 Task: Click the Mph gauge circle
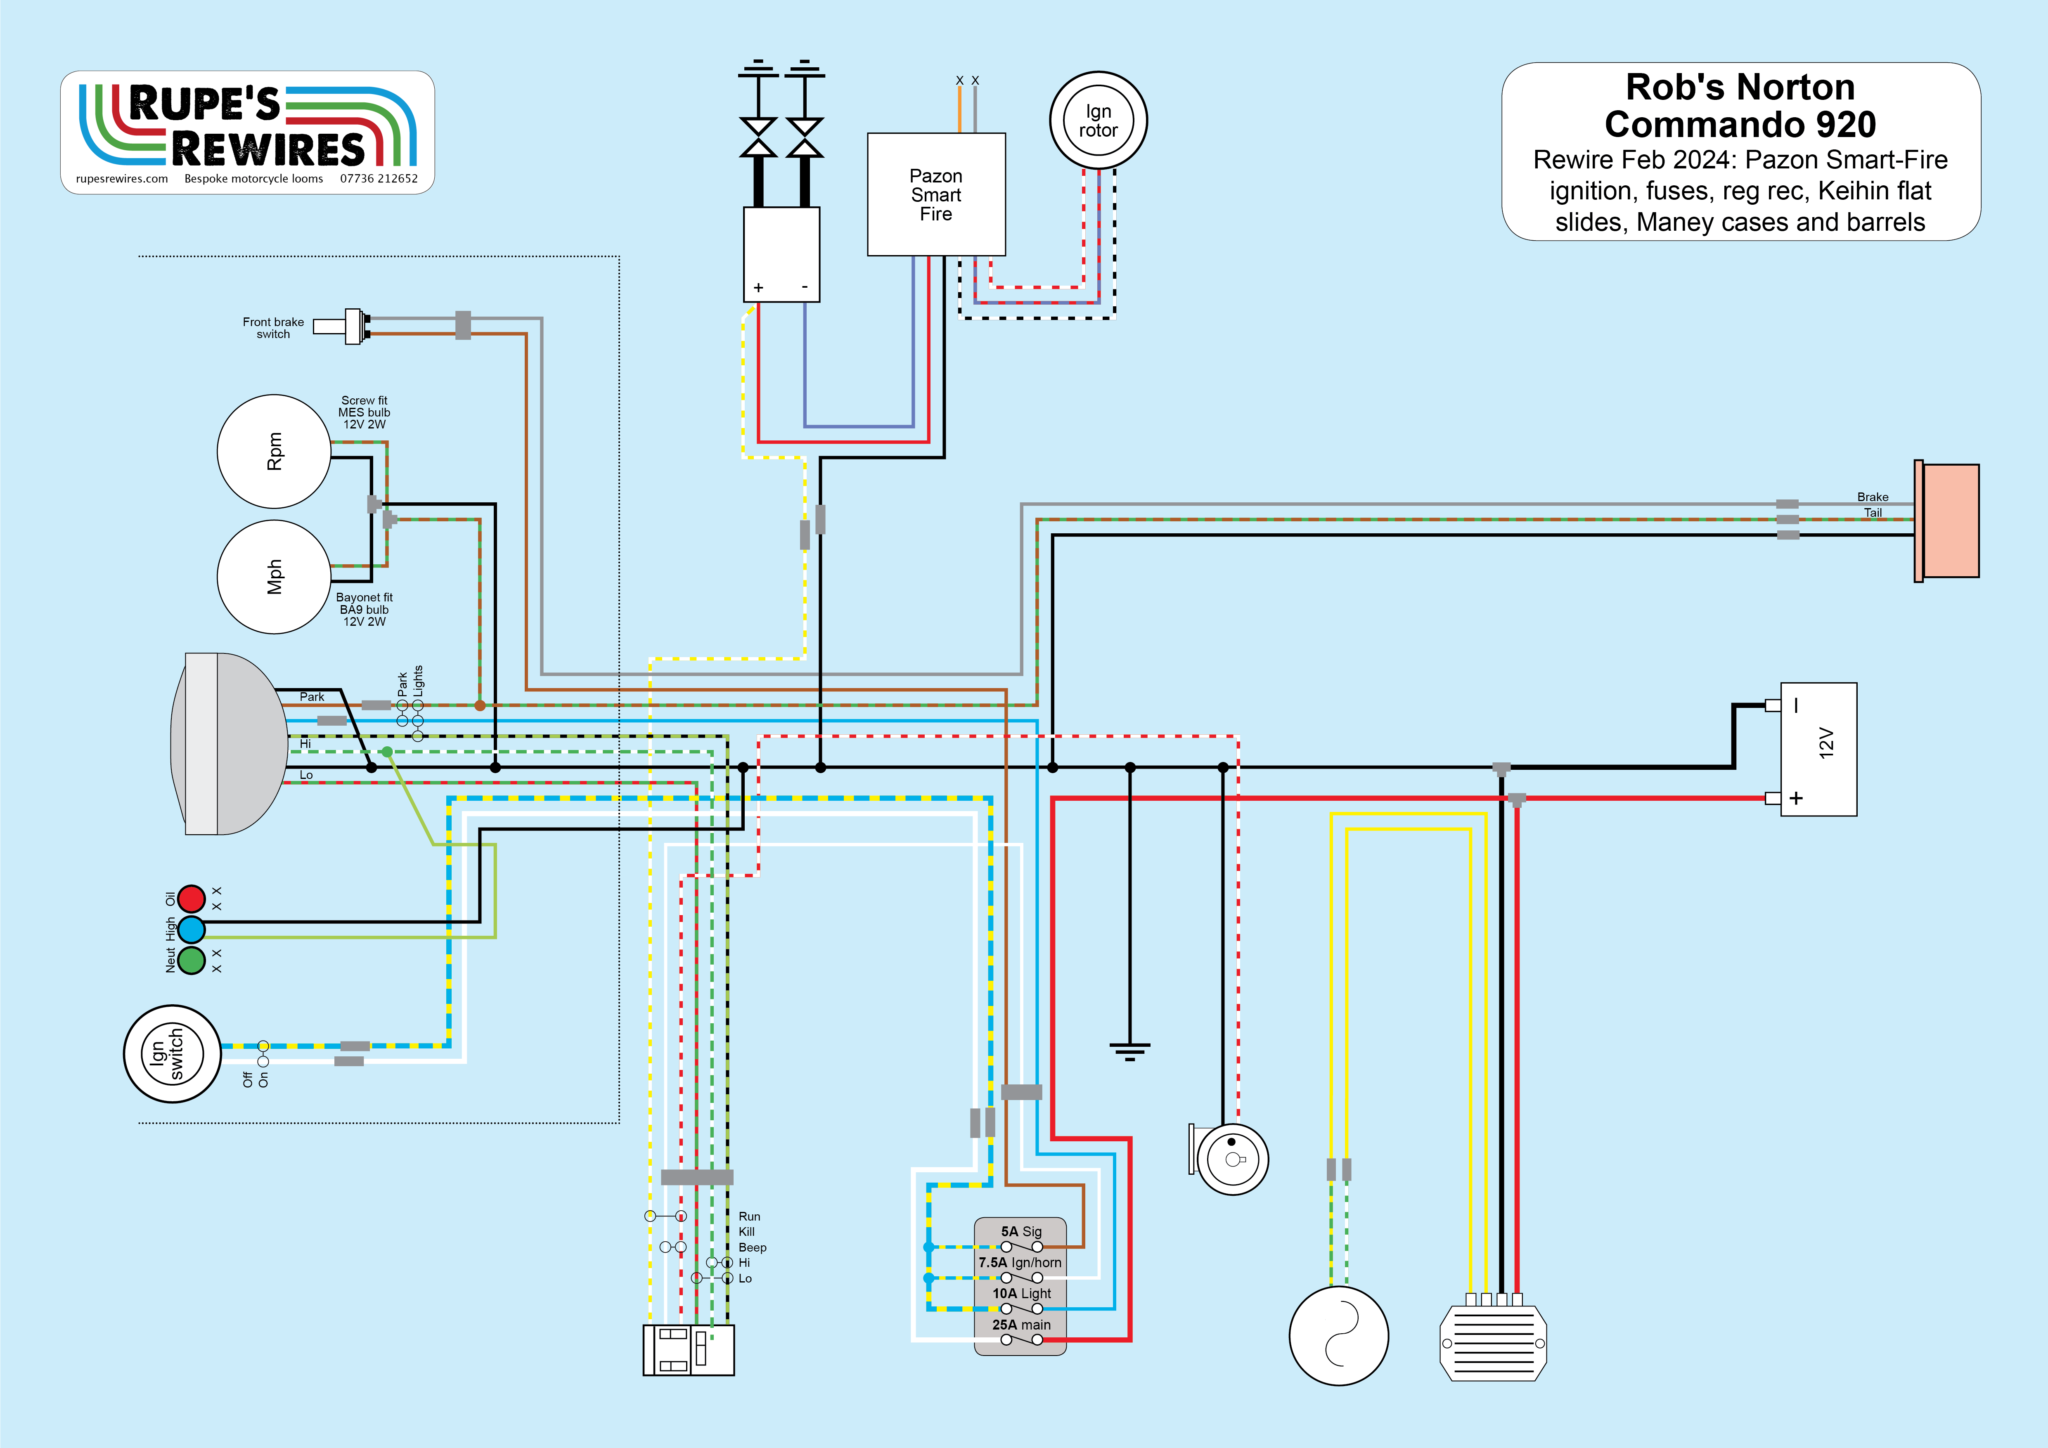[273, 577]
